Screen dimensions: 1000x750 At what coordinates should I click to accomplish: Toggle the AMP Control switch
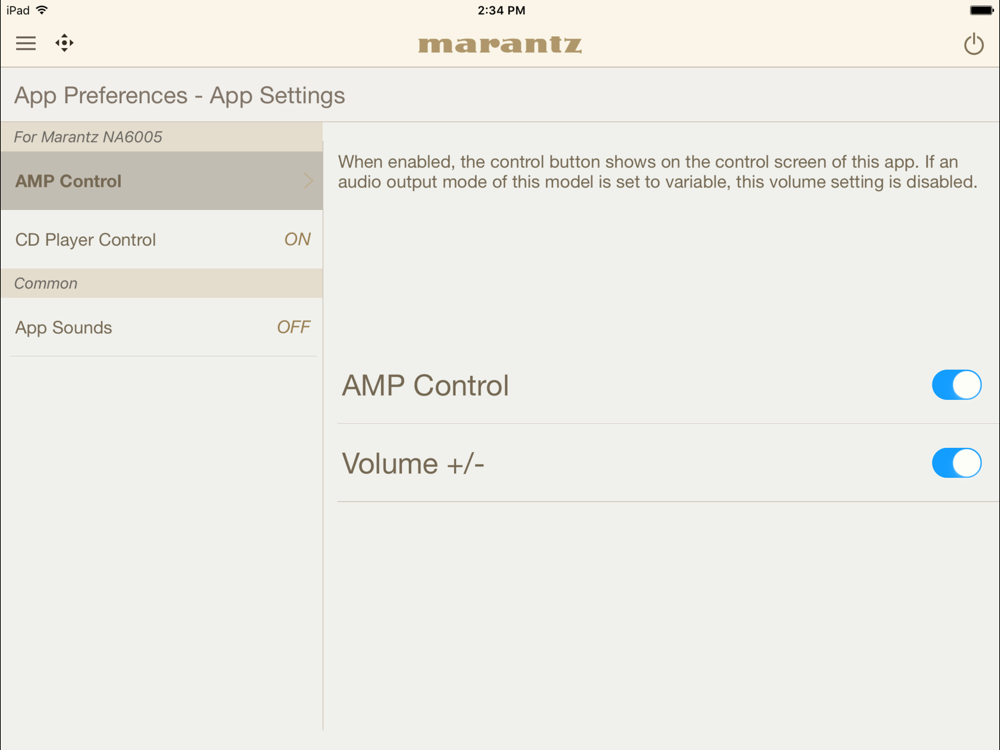[x=956, y=385]
